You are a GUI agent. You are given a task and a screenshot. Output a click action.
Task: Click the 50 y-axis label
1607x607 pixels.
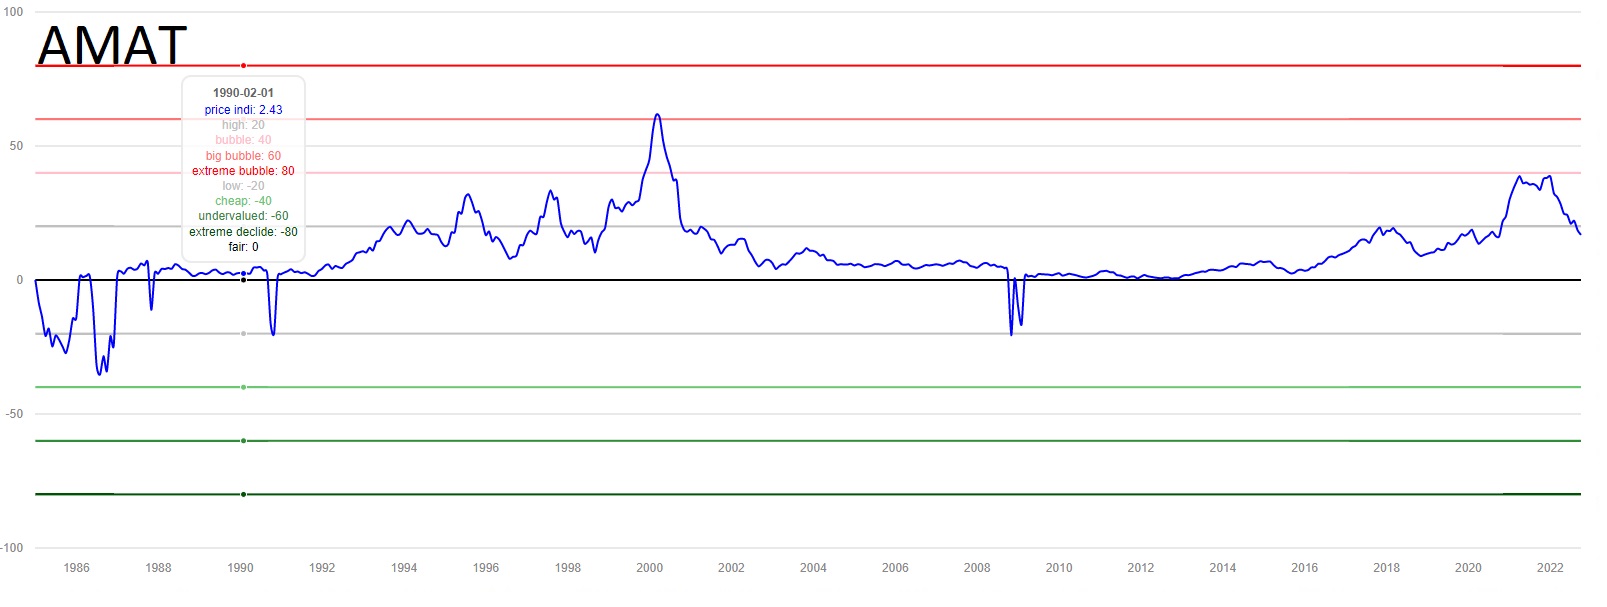coord(16,146)
